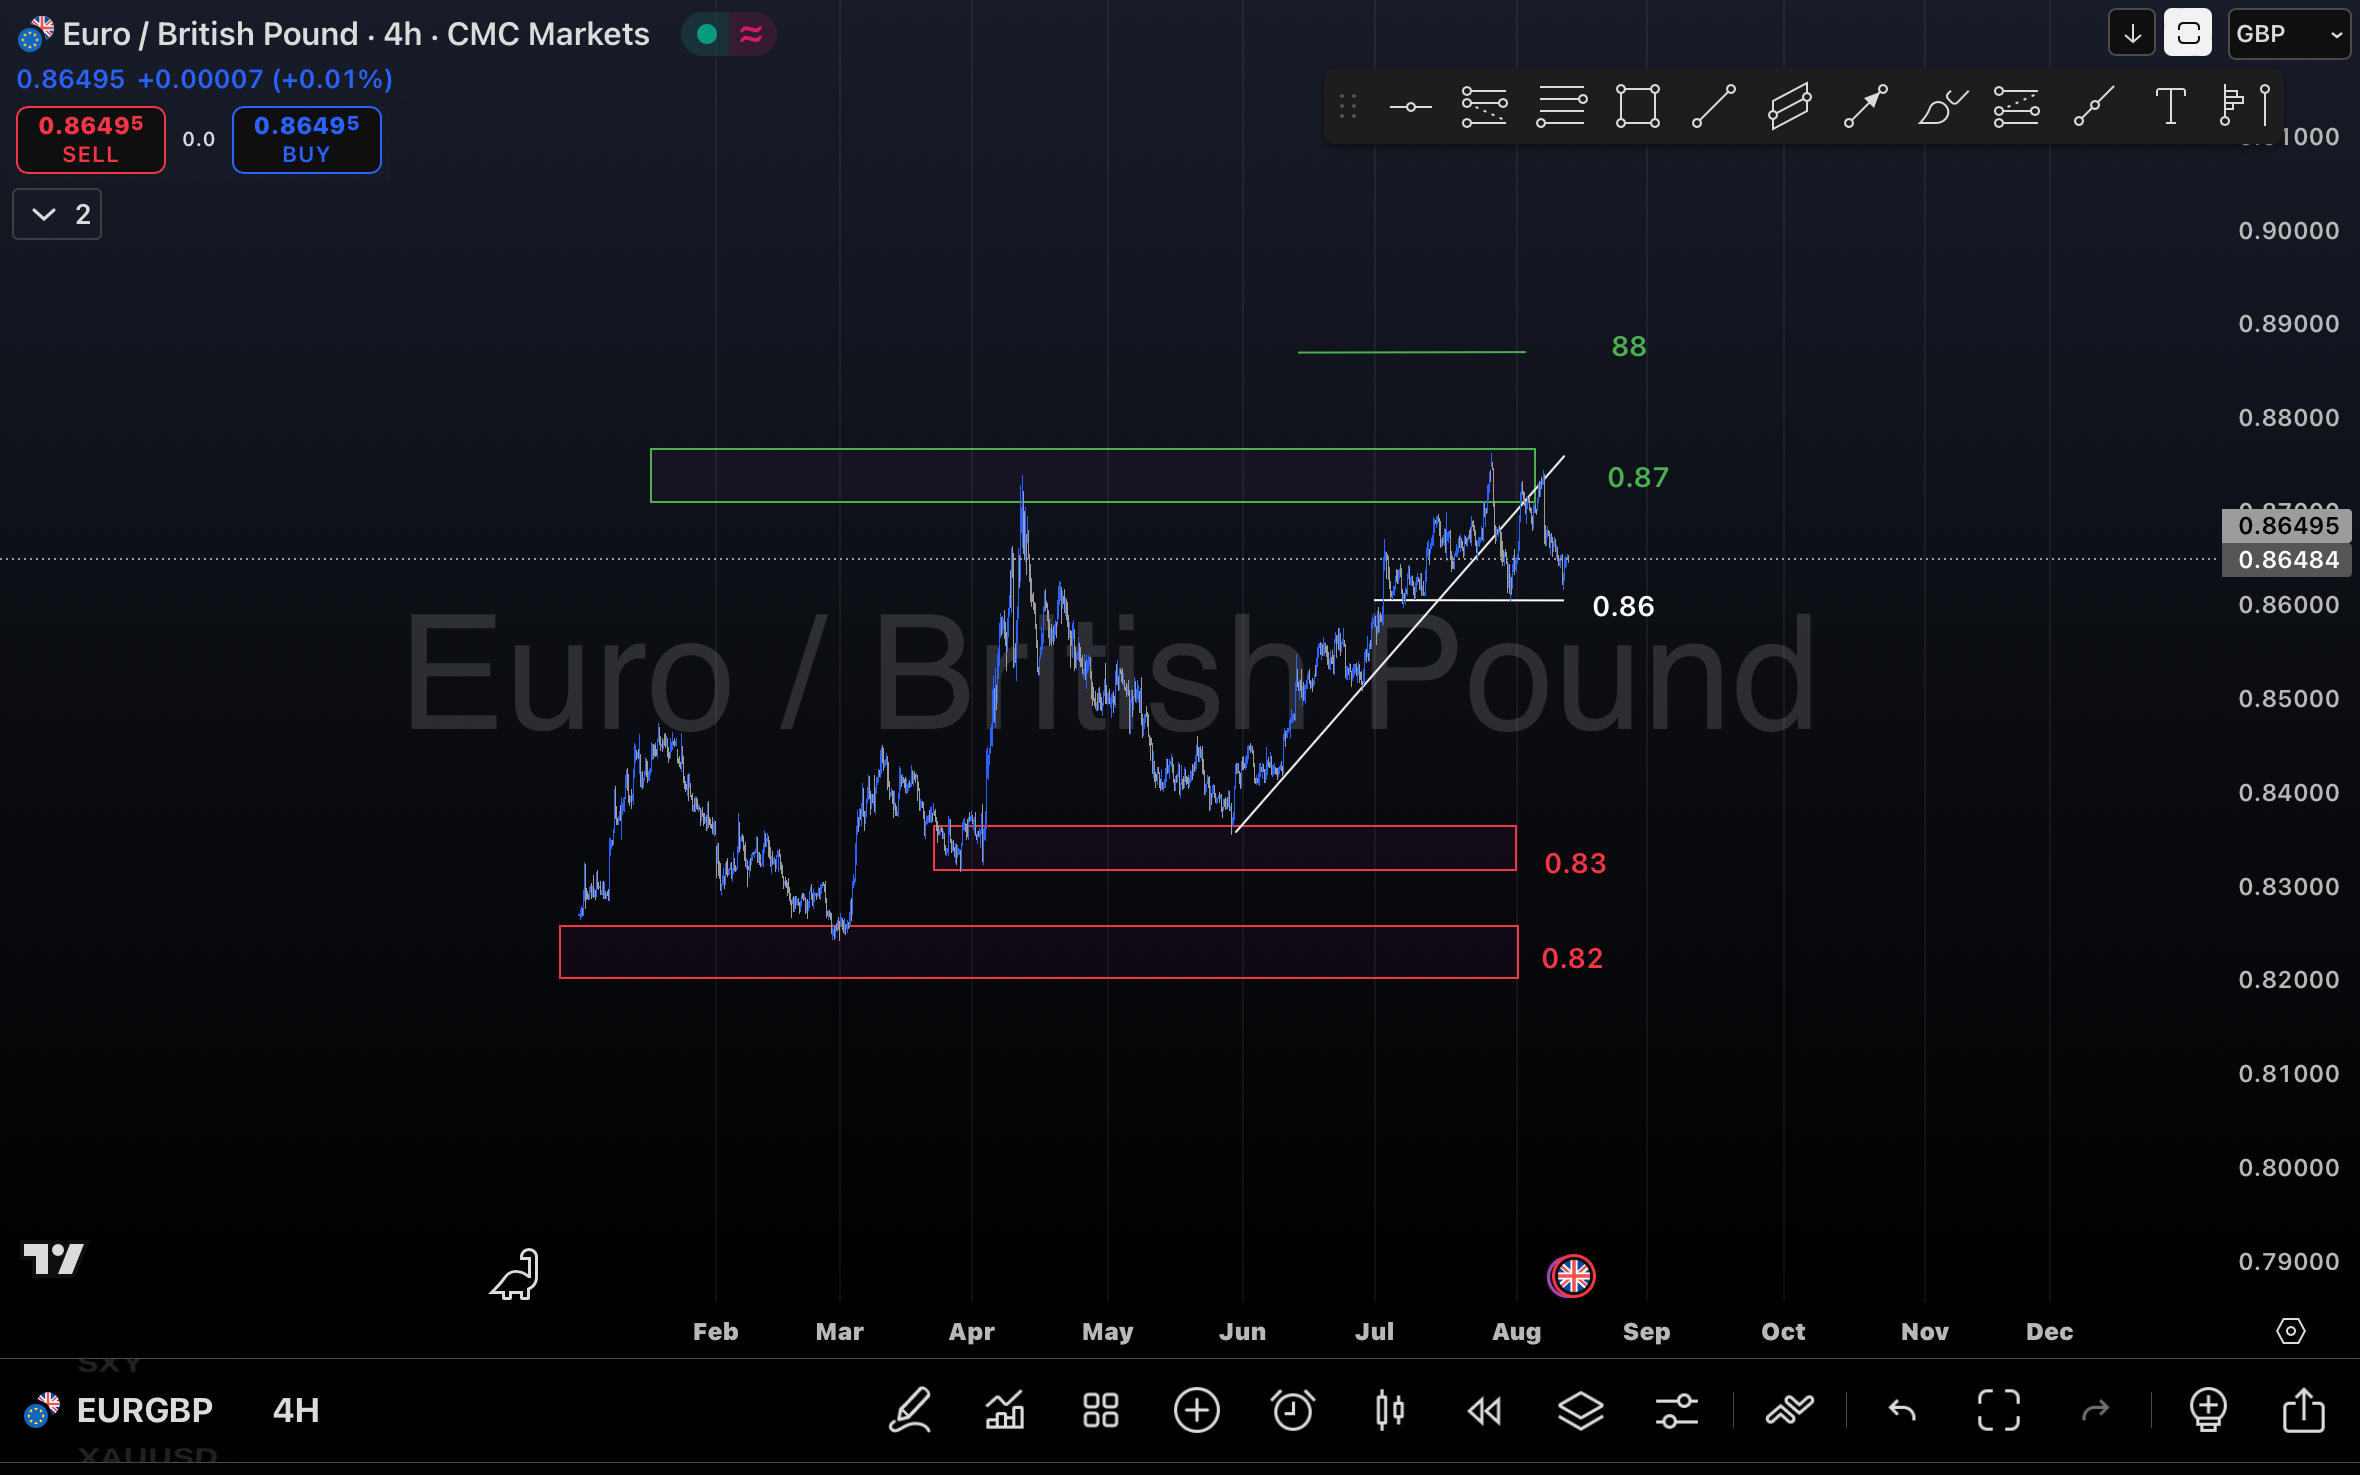The width and height of the screenshot is (2360, 1475).
Task: Share the chart
Action: pyautogui.click(x=2304, y=1411)
